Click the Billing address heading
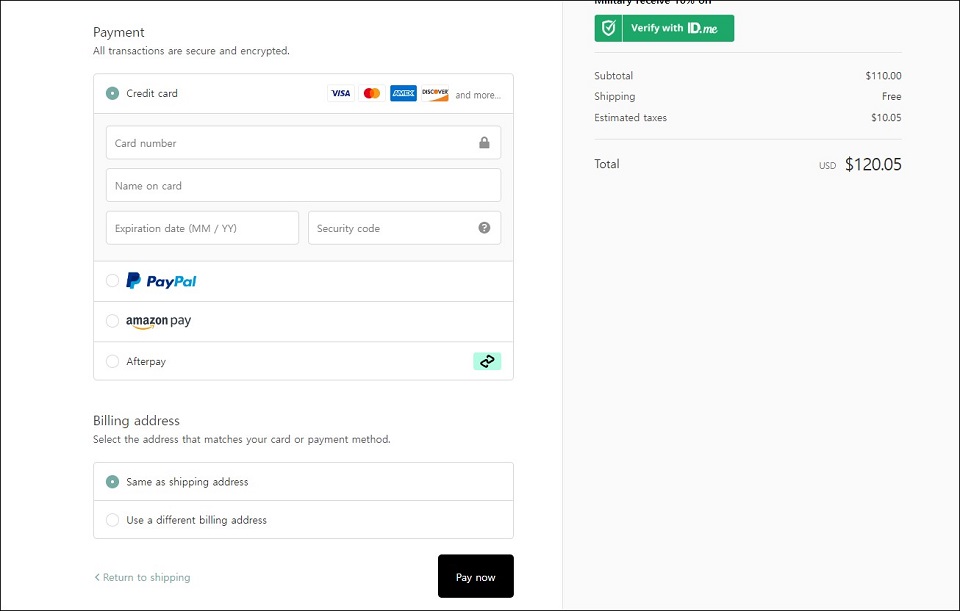 pyautogui.click(x=137, y=421)
